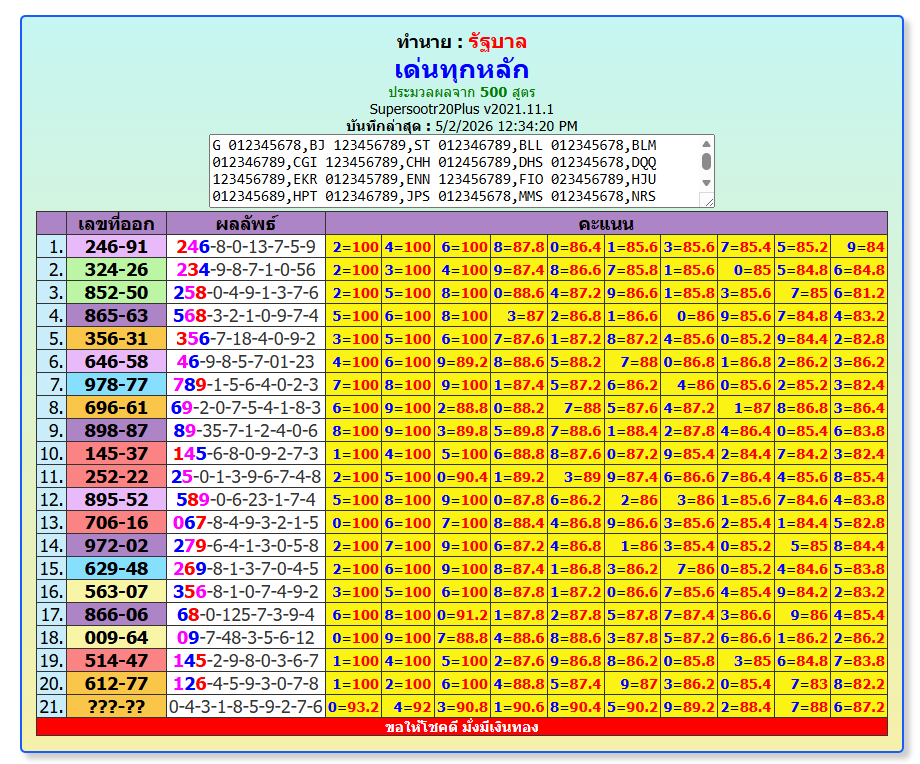
Task: Click result '69-2-0-7-5-4-1-8-3'
Action: pos(246,407)
